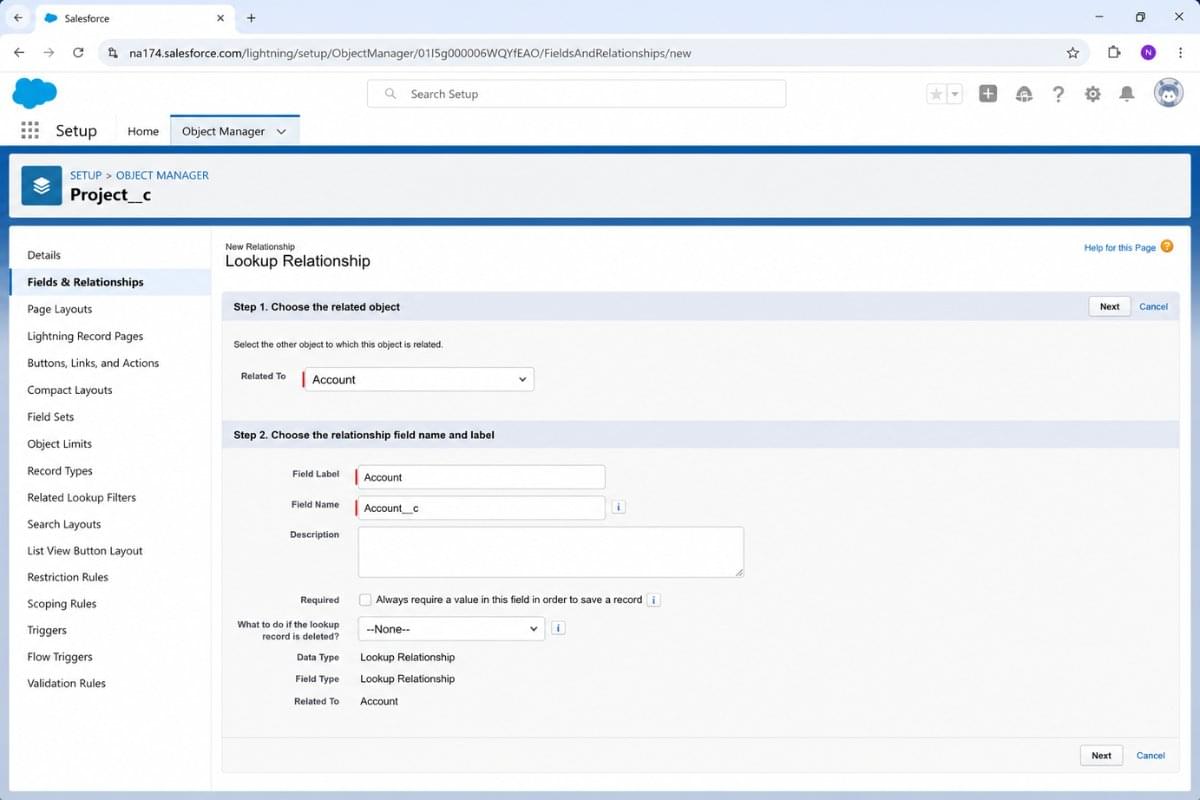1200x800 pixels.
Task: Click the orange Help for this Page icon
Action: pos(1166,246)
